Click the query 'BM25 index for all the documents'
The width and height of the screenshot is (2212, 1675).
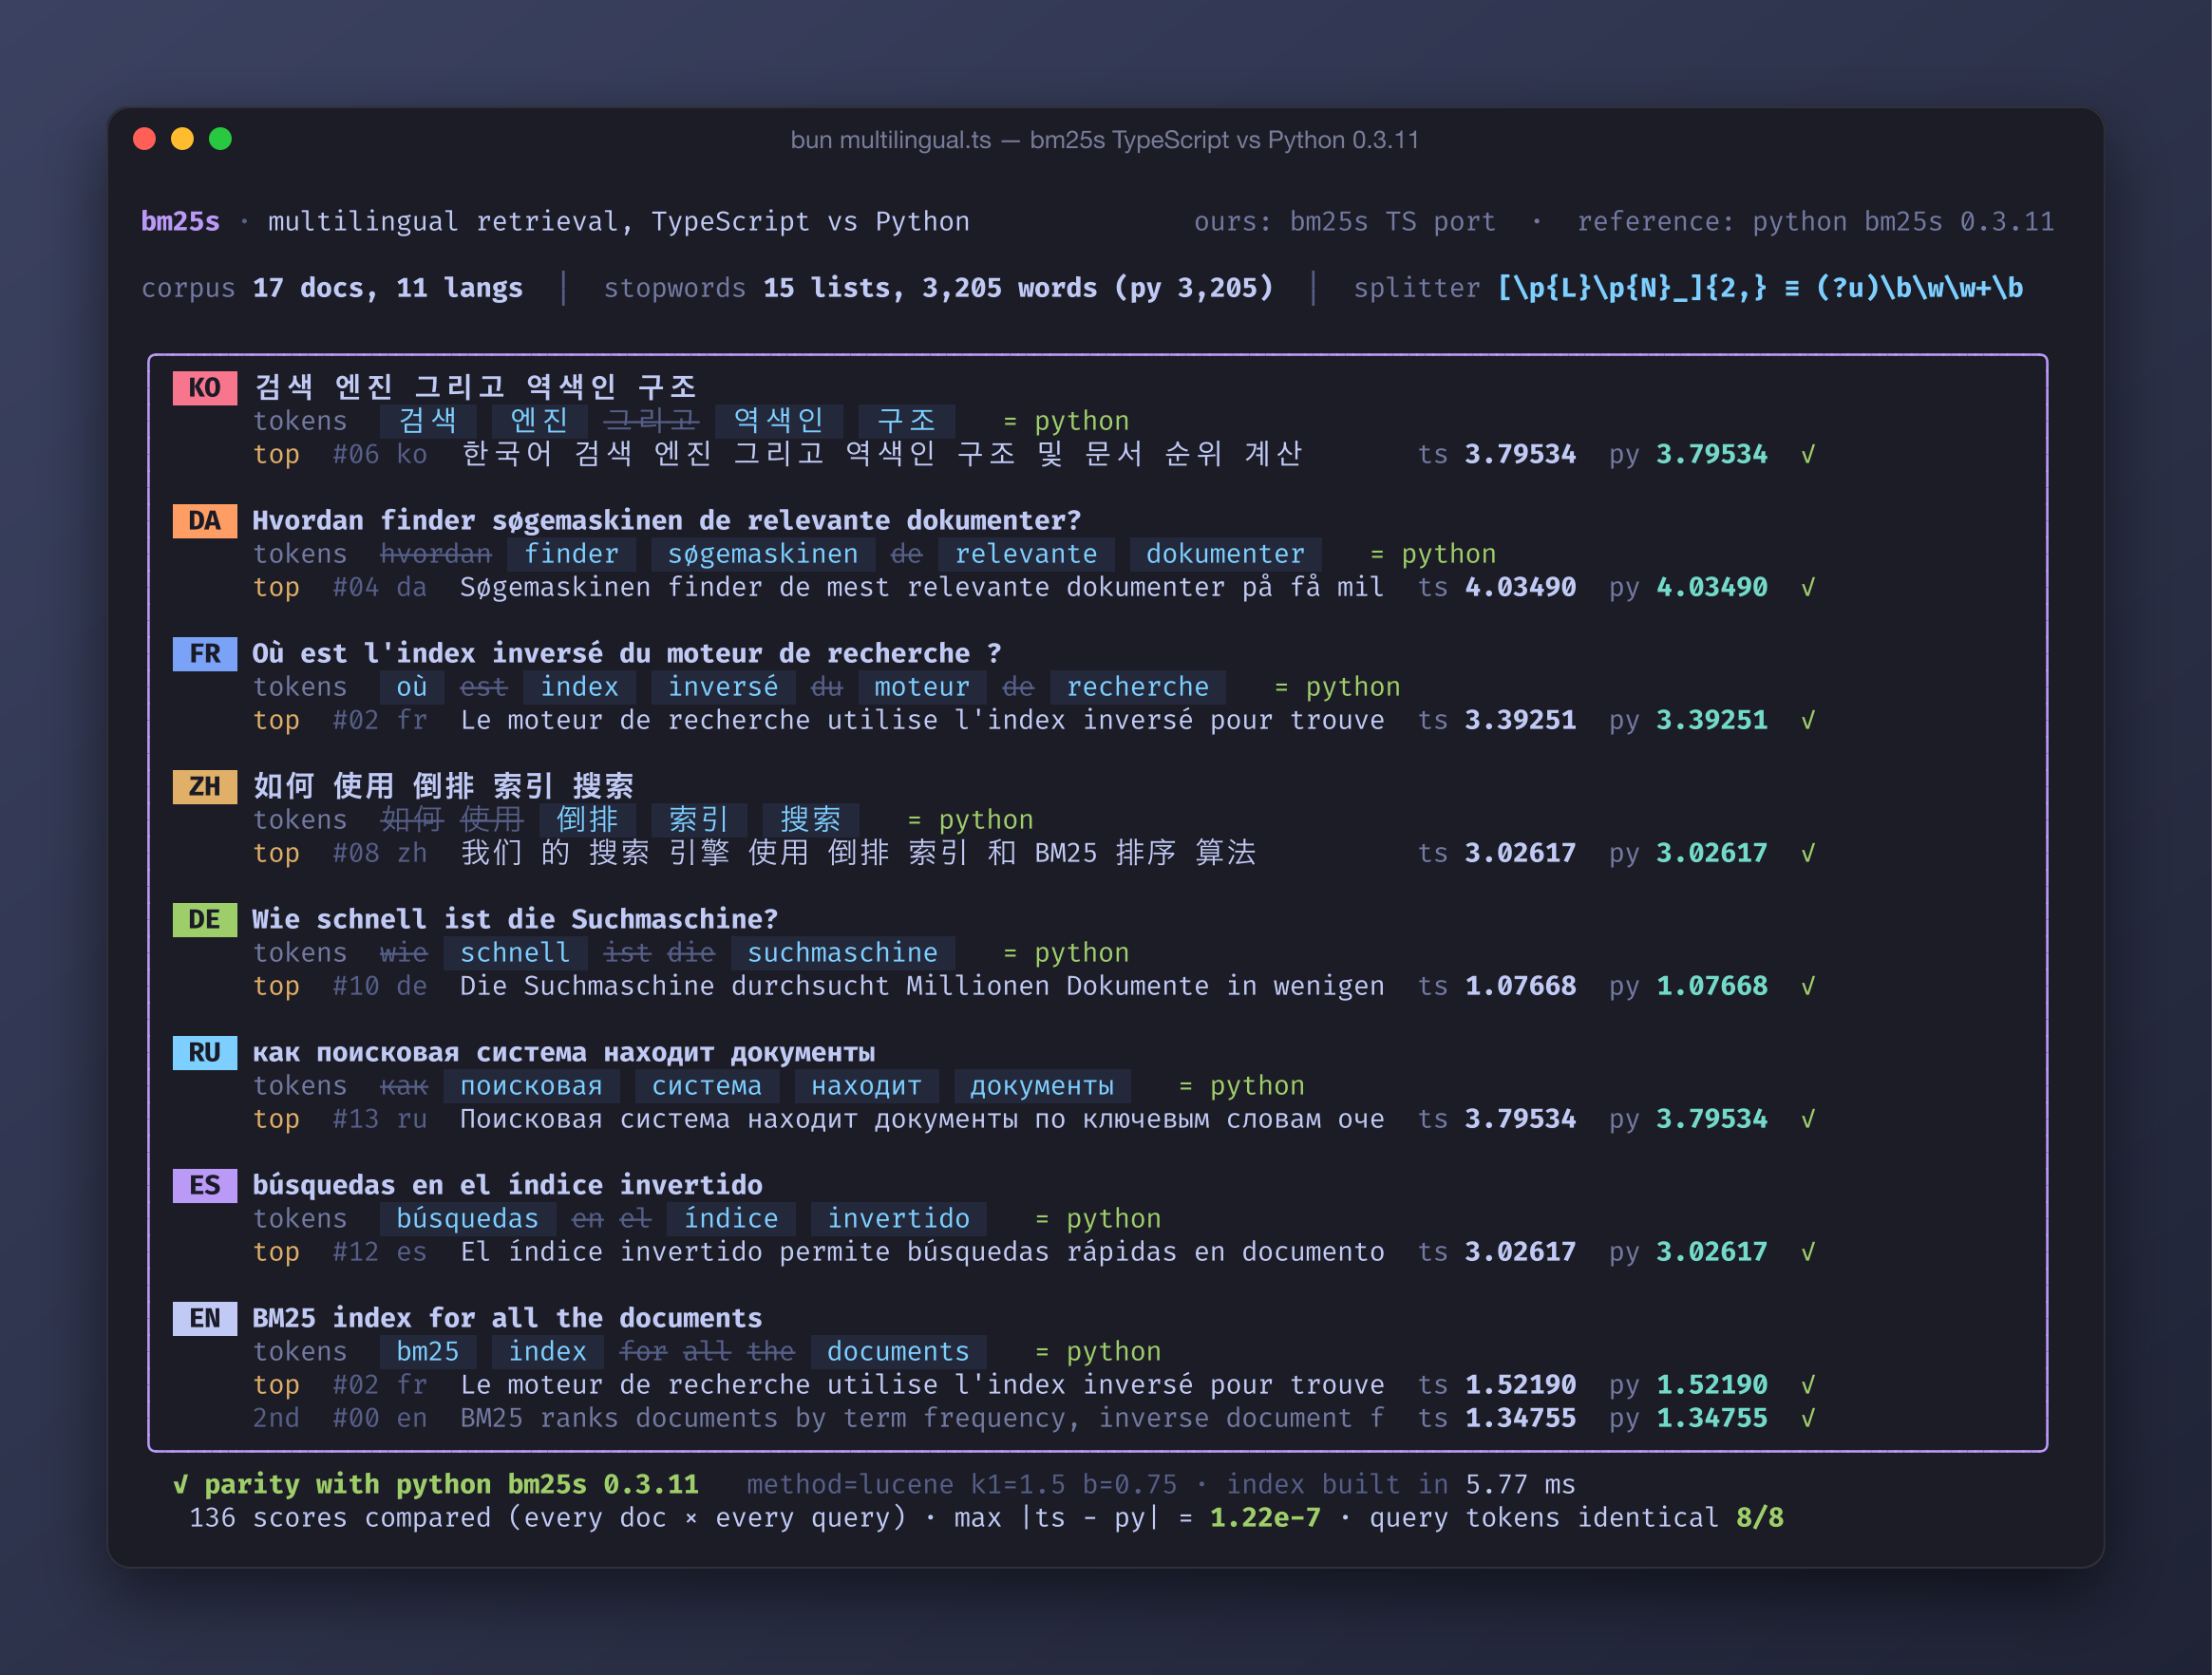(507, 1319)
